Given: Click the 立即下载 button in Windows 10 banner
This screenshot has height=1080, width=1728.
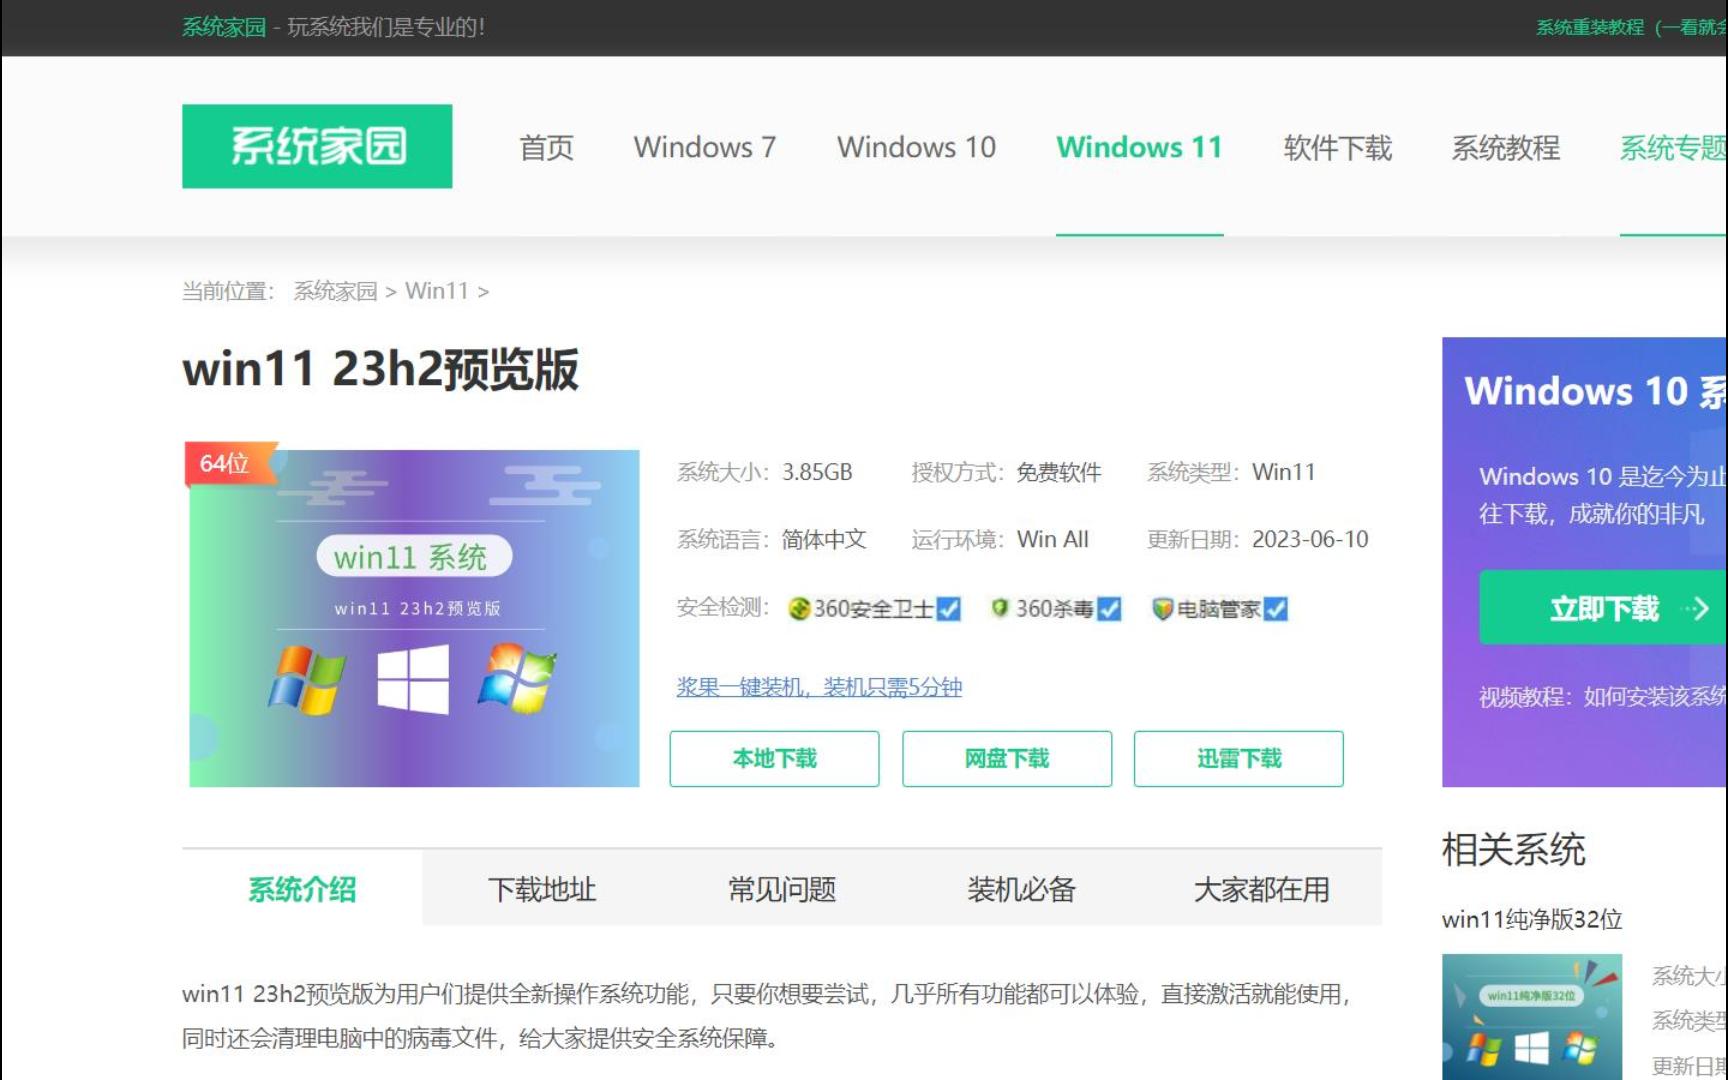Looking at the screenshot, I should (1603, 608).
